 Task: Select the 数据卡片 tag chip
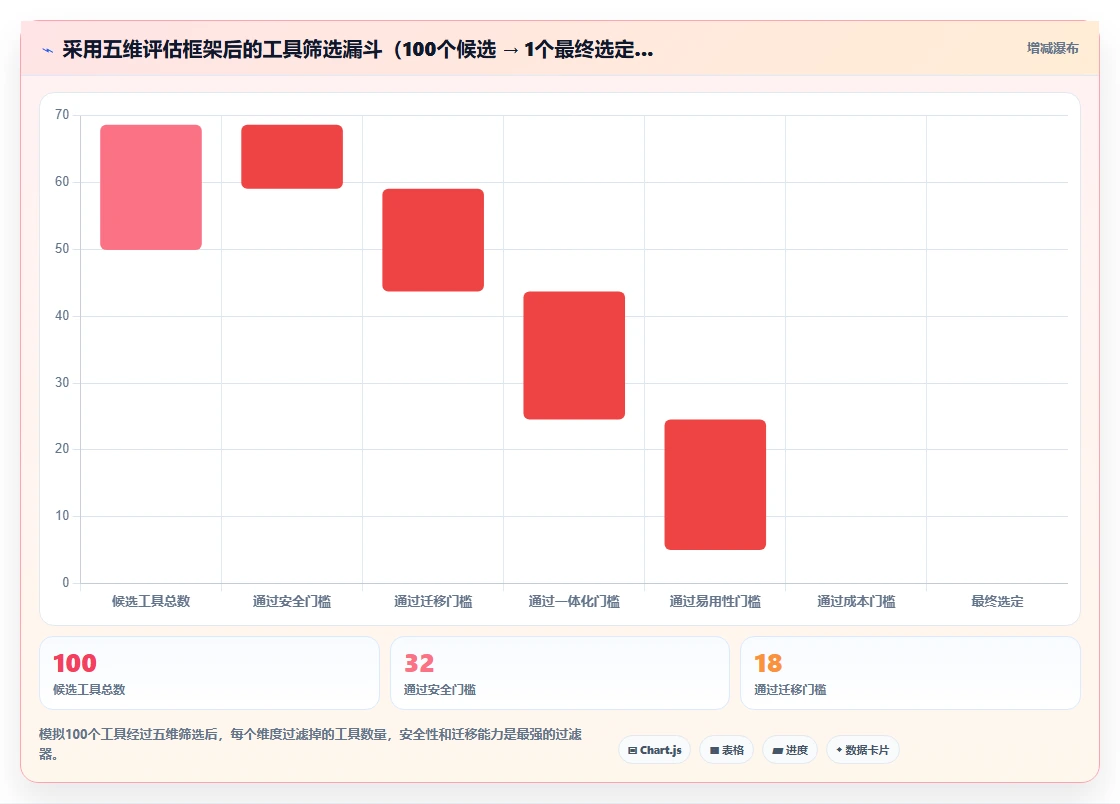[863, 750]
